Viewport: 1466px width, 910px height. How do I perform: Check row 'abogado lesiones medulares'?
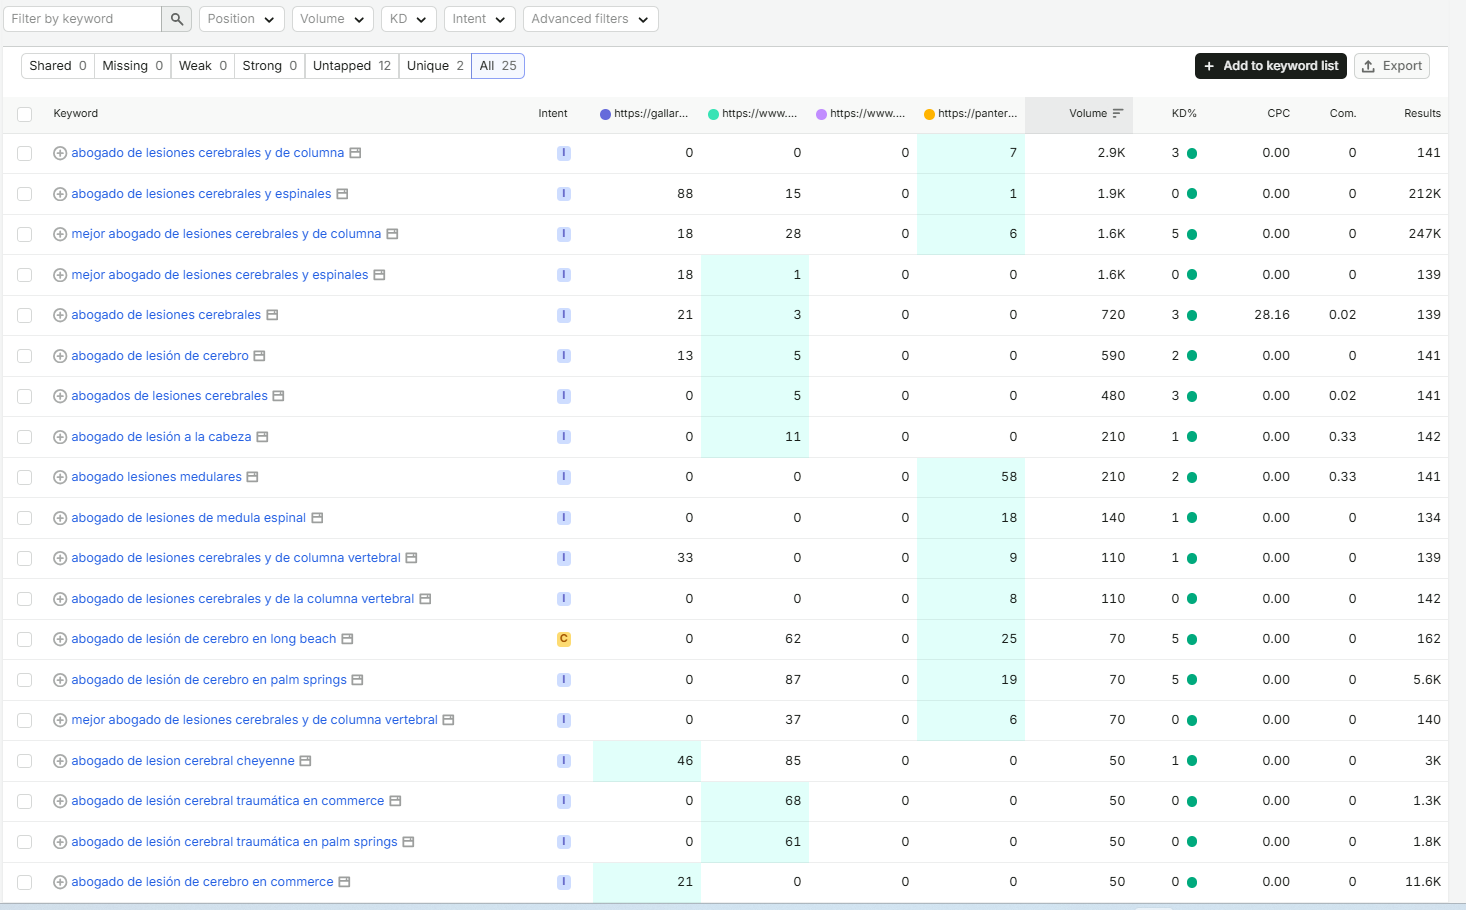25,477
